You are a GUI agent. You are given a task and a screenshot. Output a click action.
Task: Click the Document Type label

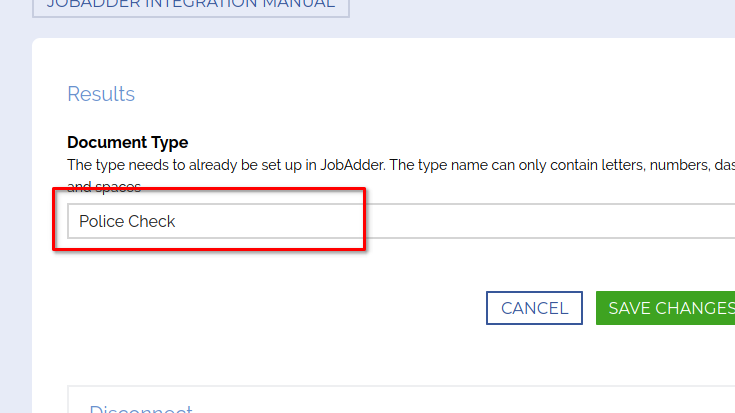[x=127, y=143]
